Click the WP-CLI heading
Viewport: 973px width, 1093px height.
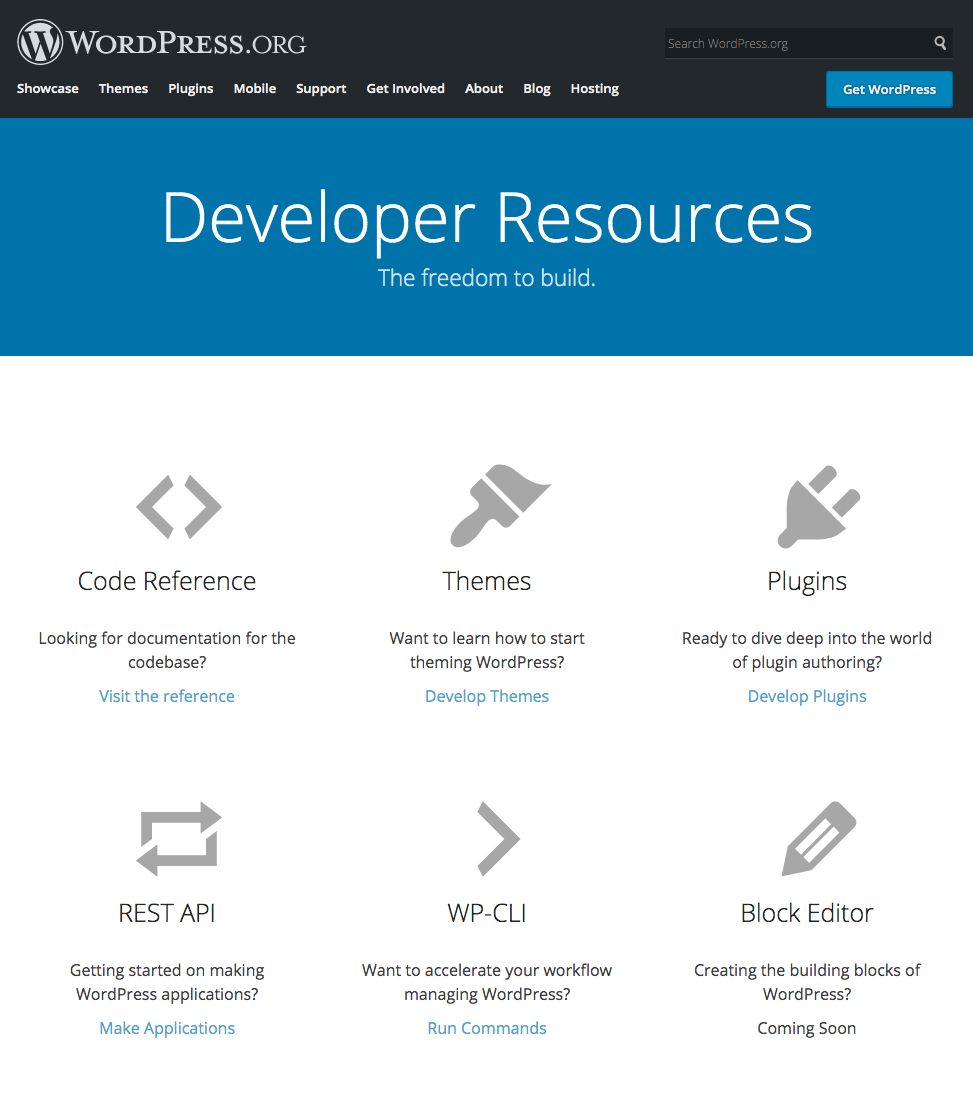click(x=486, y=912)
